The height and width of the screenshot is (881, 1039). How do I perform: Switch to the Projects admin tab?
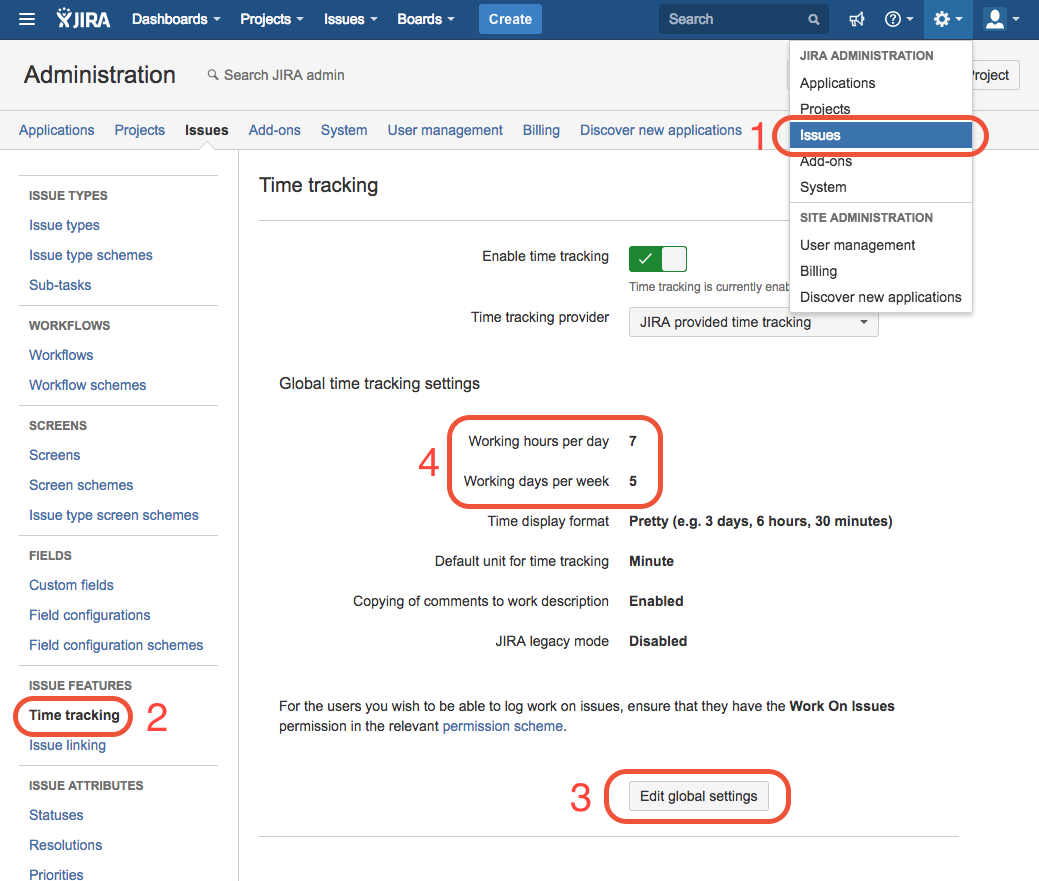(x=139, y=130)
